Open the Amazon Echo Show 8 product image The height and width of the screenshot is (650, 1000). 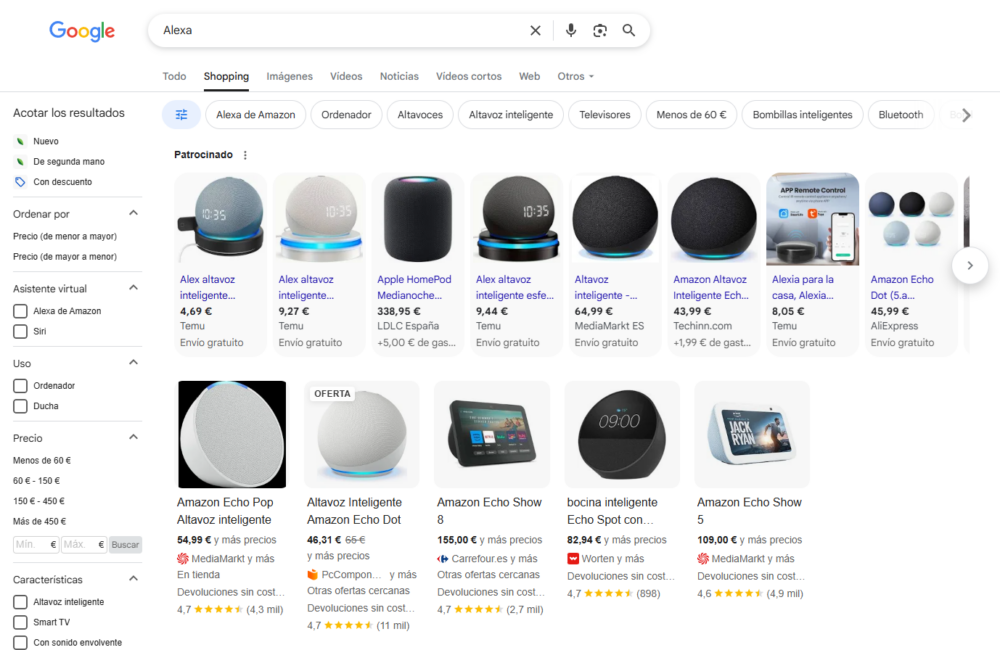pos(492,434)
